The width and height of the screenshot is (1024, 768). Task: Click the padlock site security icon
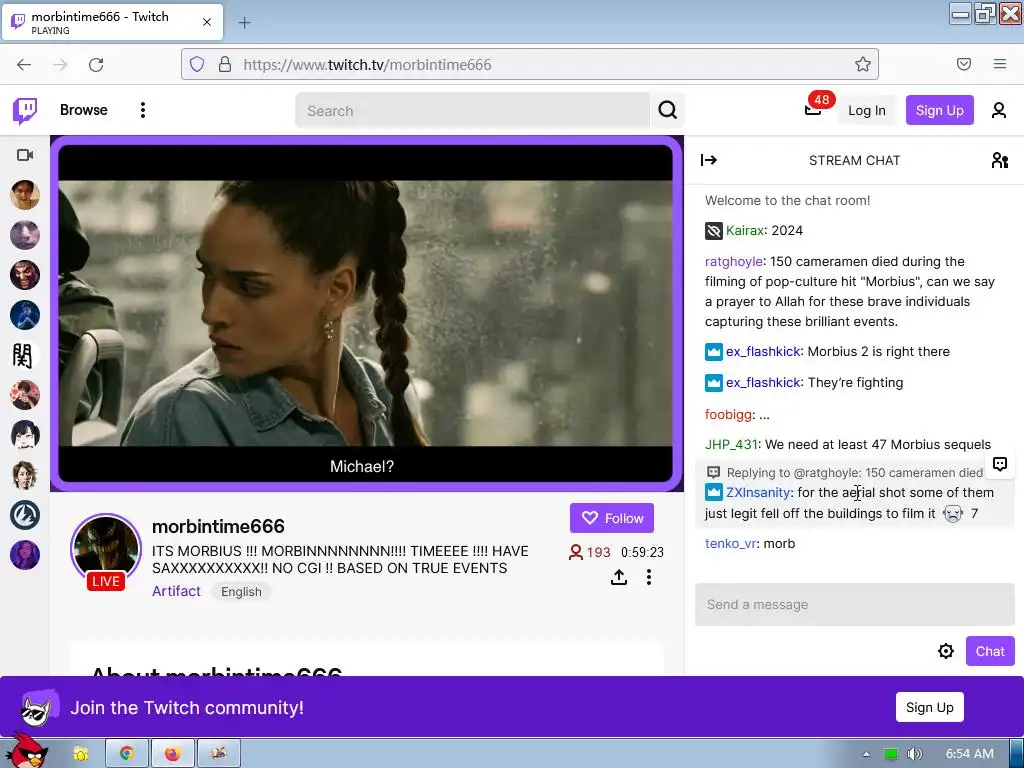(x=225, y=64)
